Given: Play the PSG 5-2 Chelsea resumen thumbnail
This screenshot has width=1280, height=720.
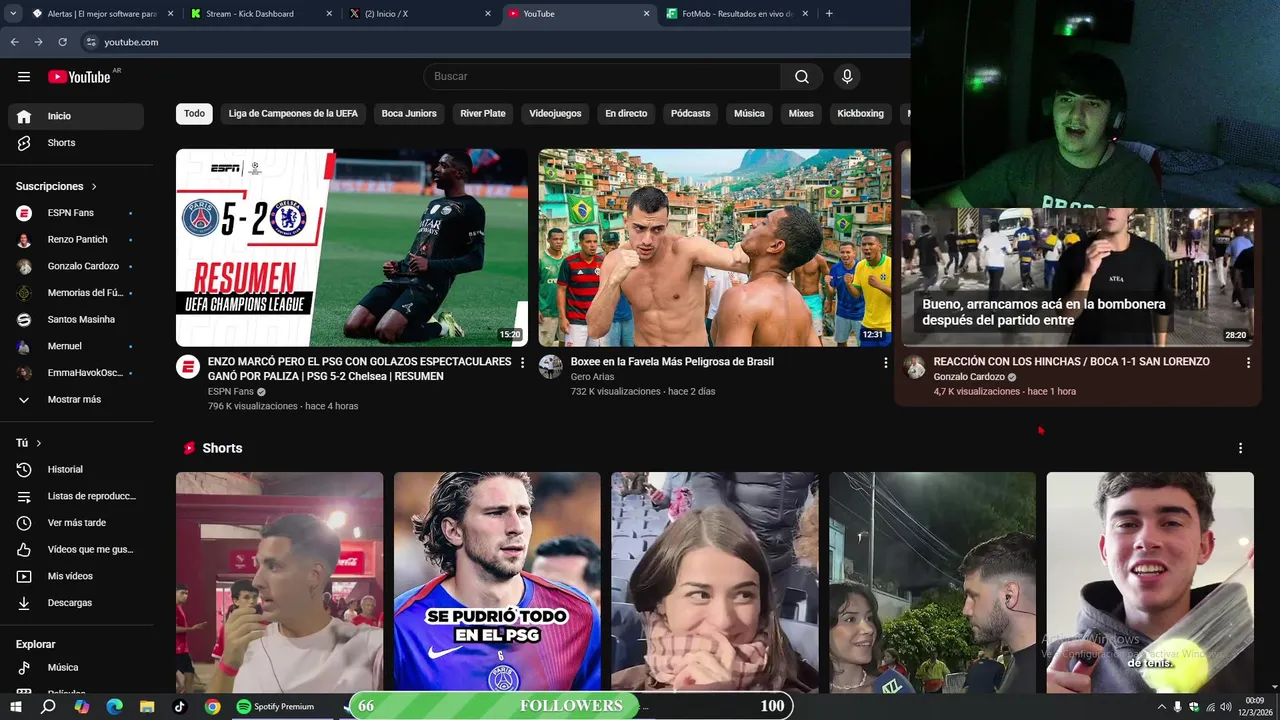Looking at the screenshot, I should tap(352, 248).
